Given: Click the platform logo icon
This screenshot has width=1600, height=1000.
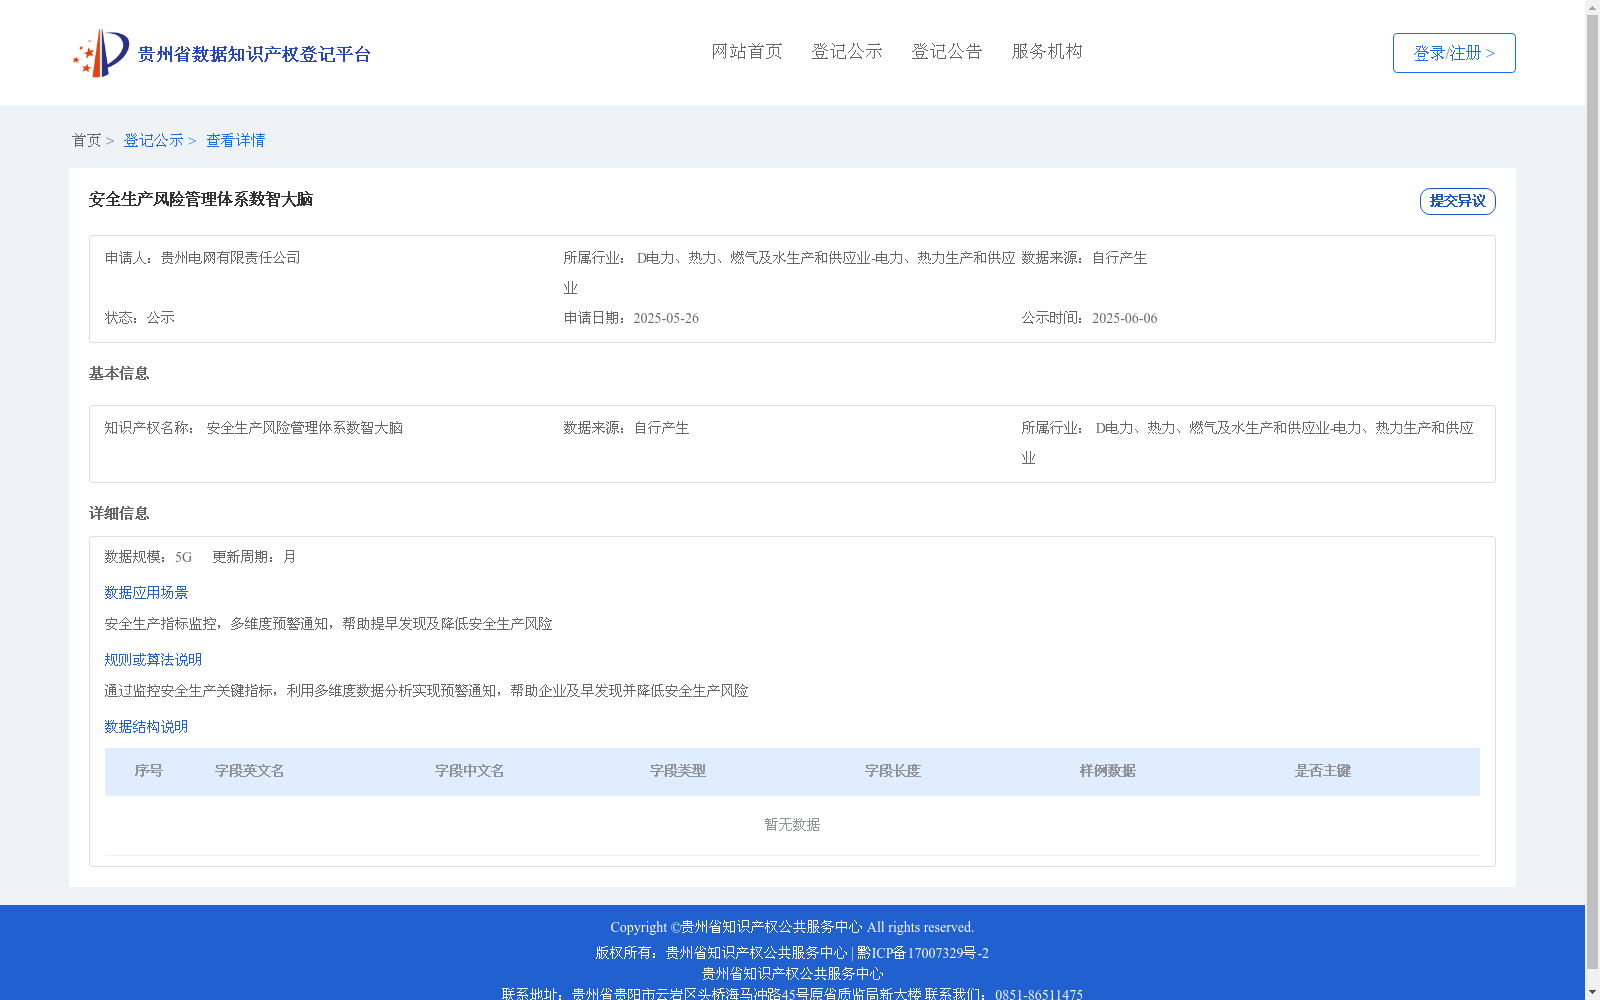Looking at the screenshot, I should (x=101, y=53).
